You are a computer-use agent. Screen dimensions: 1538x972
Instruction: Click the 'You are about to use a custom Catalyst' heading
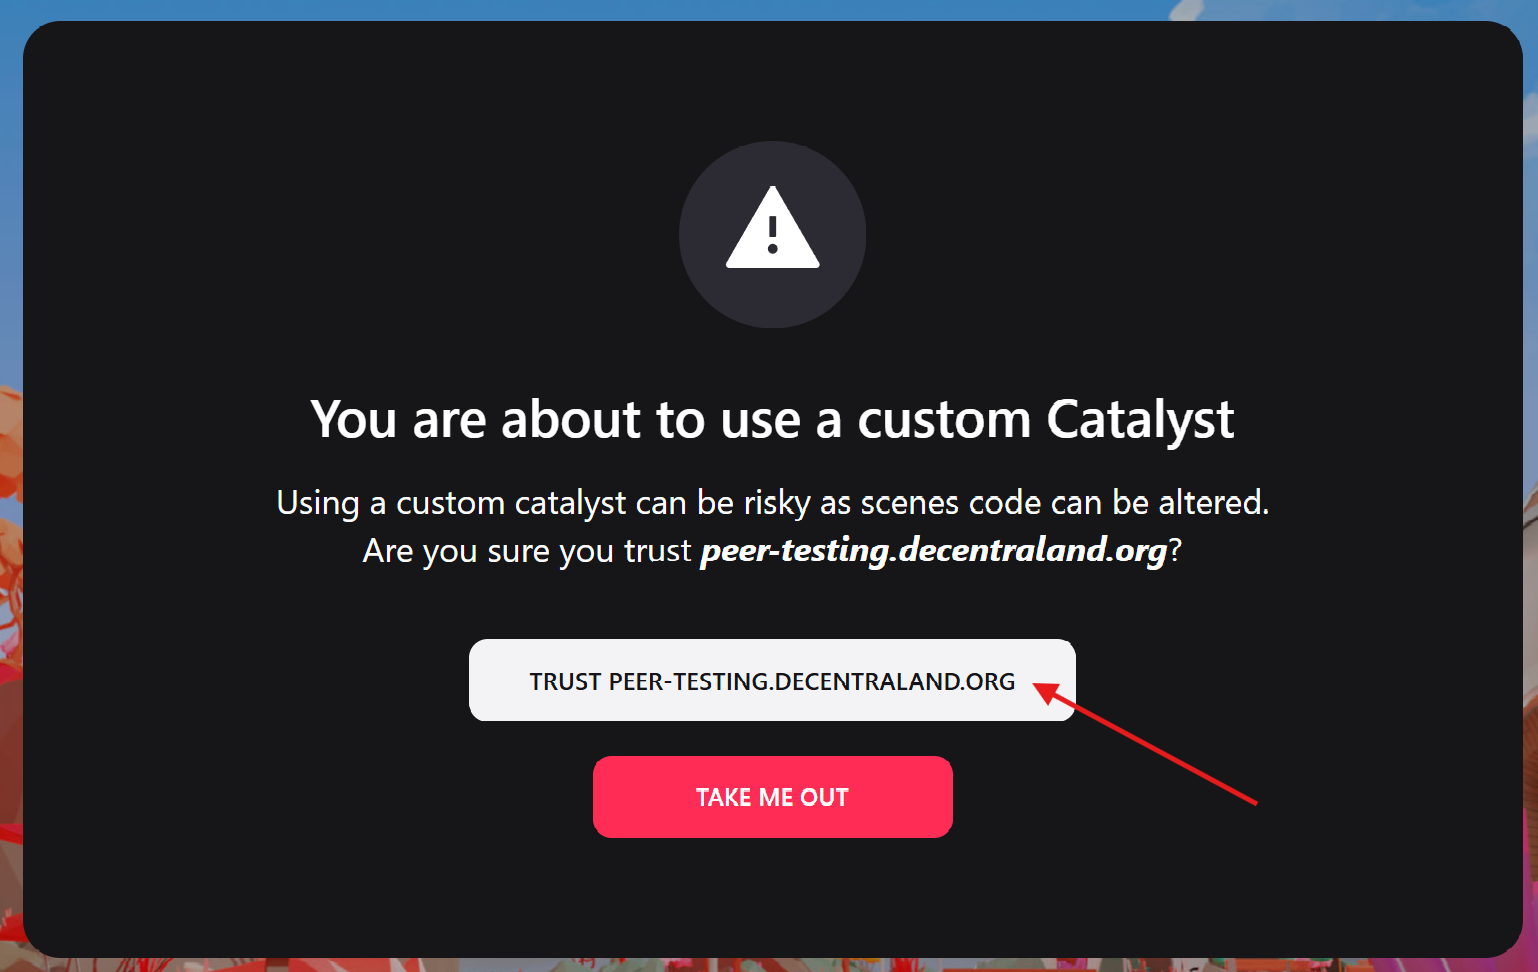coord(772,419)
